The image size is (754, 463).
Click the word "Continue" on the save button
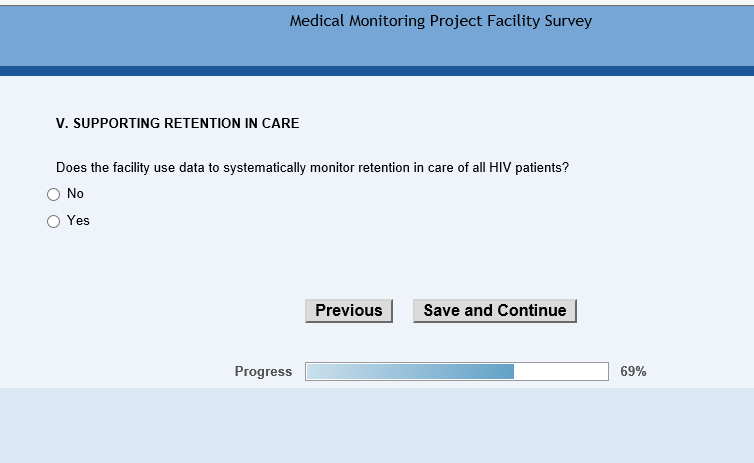tap(531, 311)
